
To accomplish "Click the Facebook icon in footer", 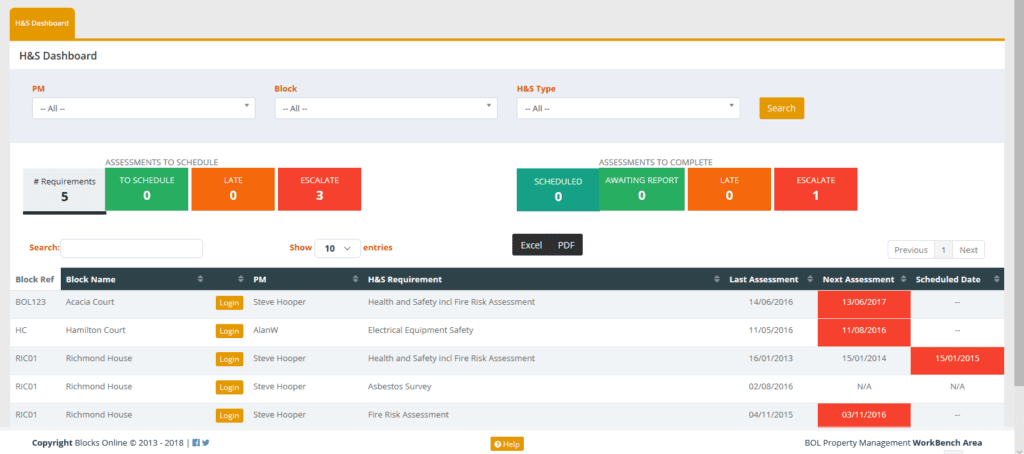I will pos(196,443).
